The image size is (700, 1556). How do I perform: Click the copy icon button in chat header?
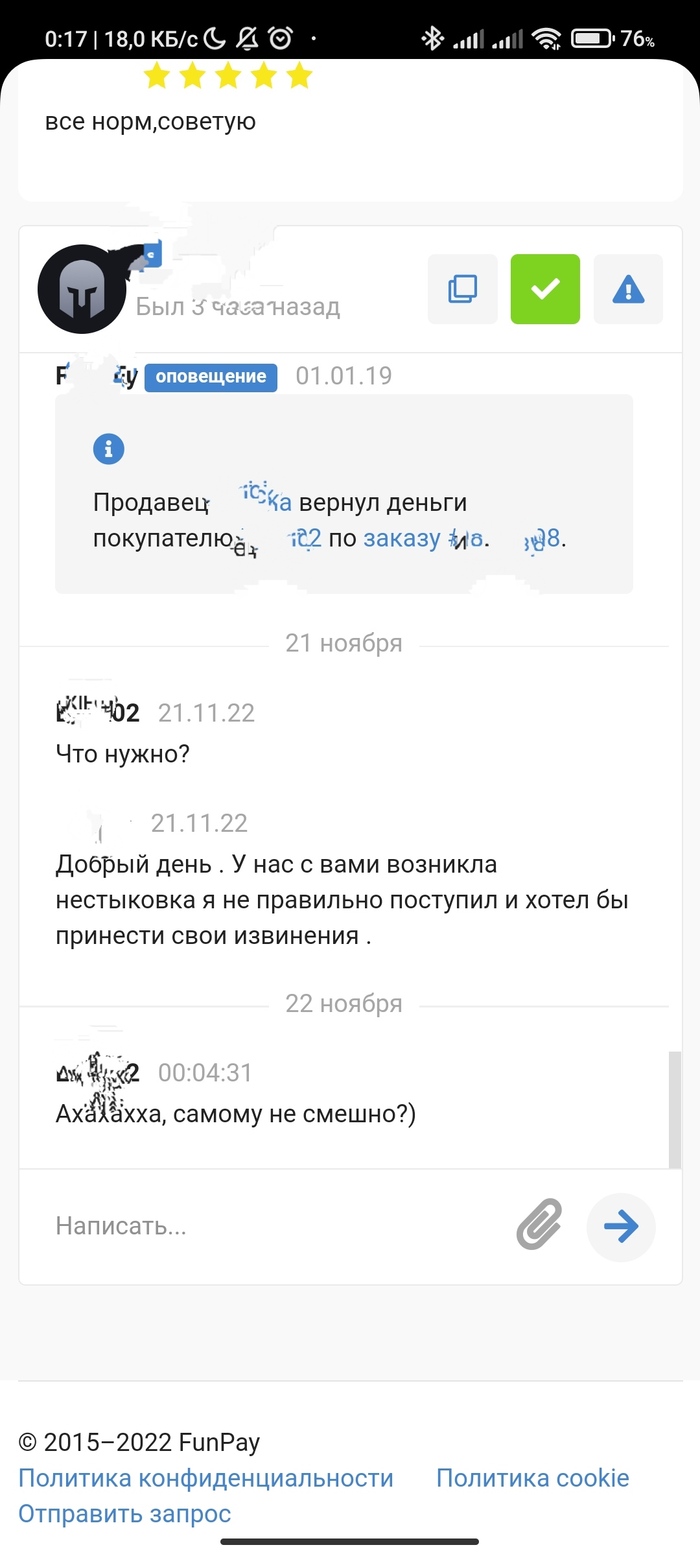click(x=462, y=290)
